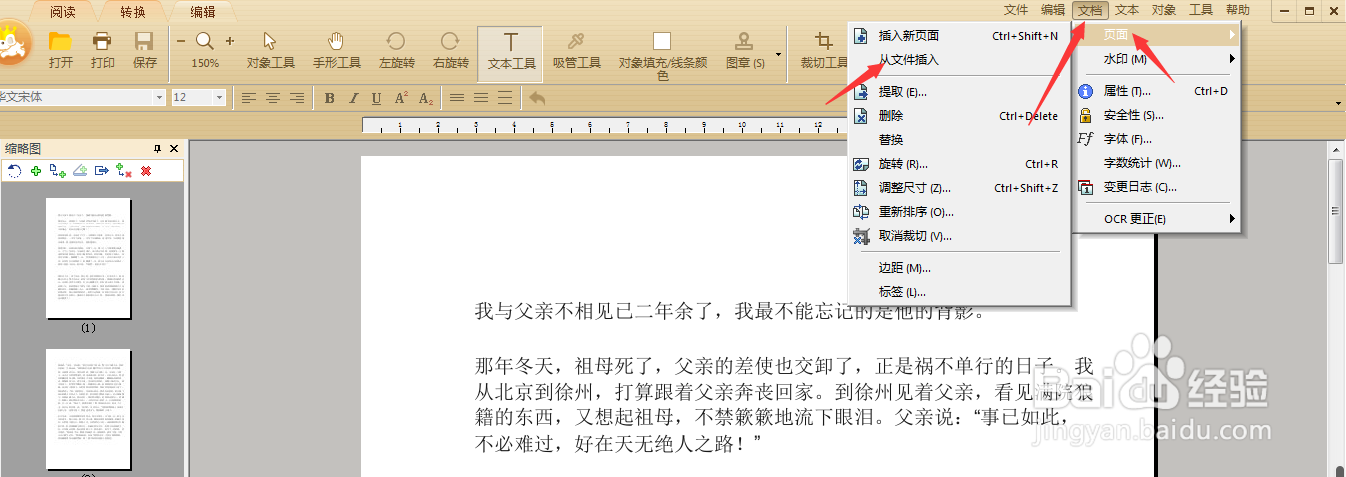Open 属性 (T) document properties
This screenshot has width=1346, height=477.
1157,91
